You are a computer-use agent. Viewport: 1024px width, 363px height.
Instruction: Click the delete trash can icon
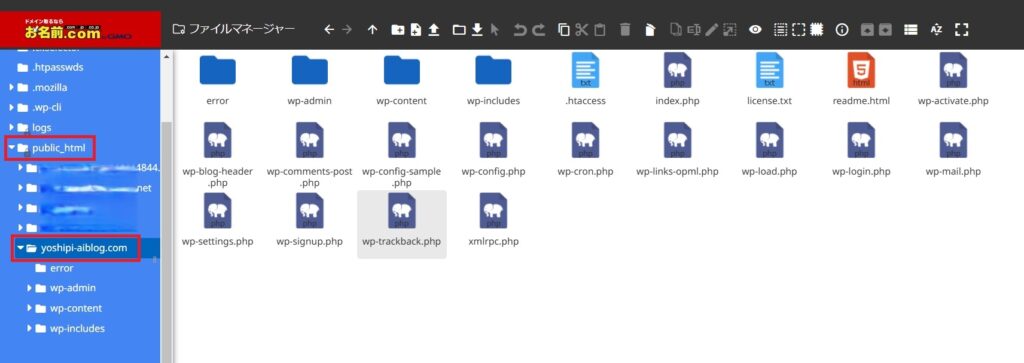pos(625,29)
